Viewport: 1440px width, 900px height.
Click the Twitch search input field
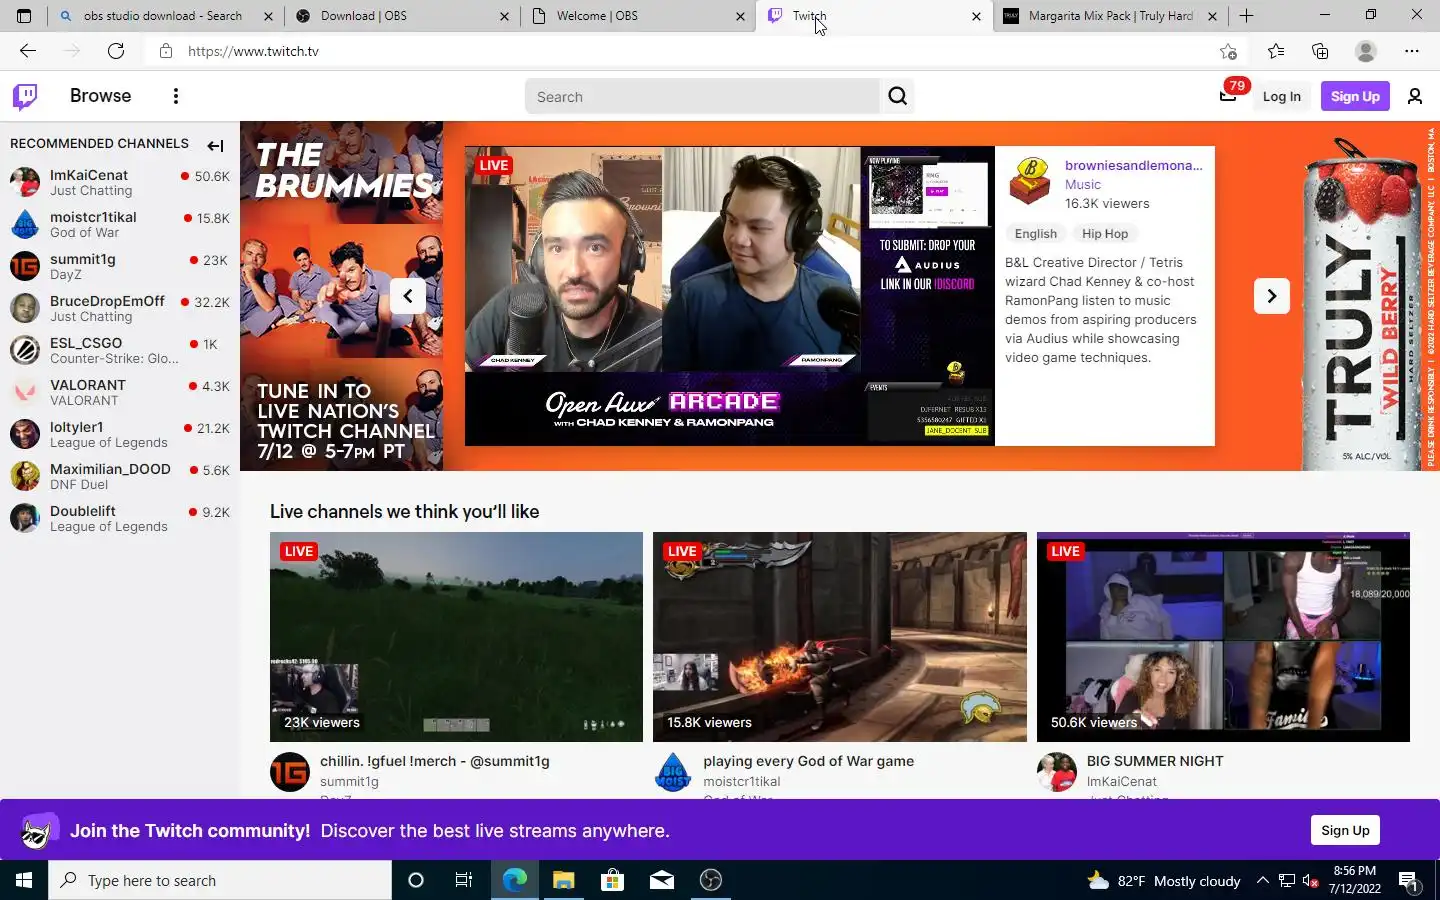click(702, 96)
